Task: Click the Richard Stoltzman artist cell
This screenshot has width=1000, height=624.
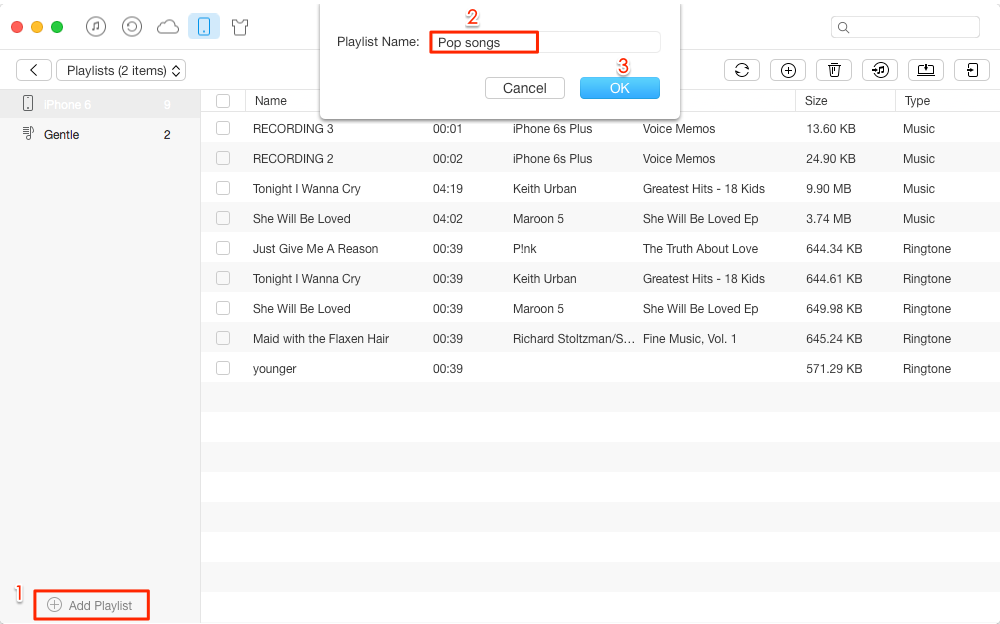Action: (573, 339)
